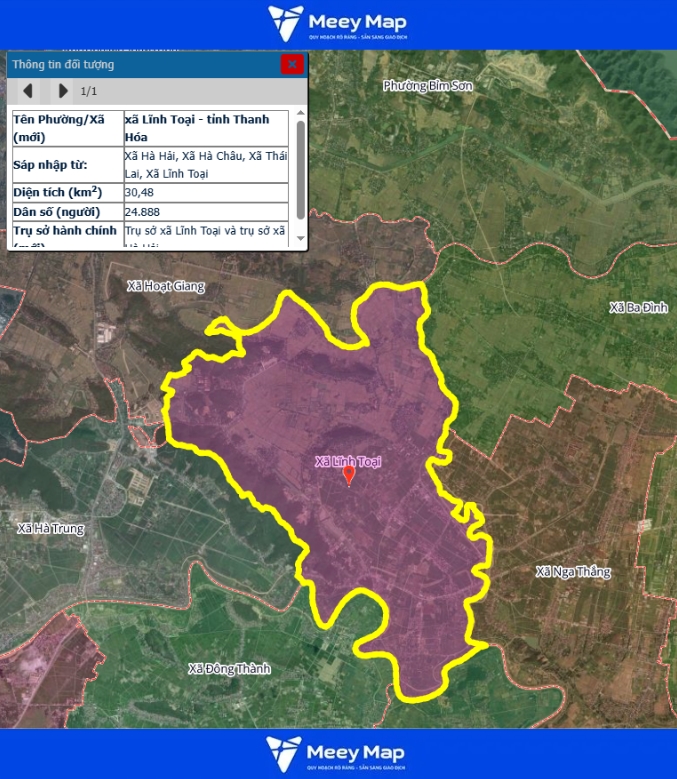
Task: Click the Xã Lĩnh Toại map label
Action: pyautogui.click(x=348, y=461)
